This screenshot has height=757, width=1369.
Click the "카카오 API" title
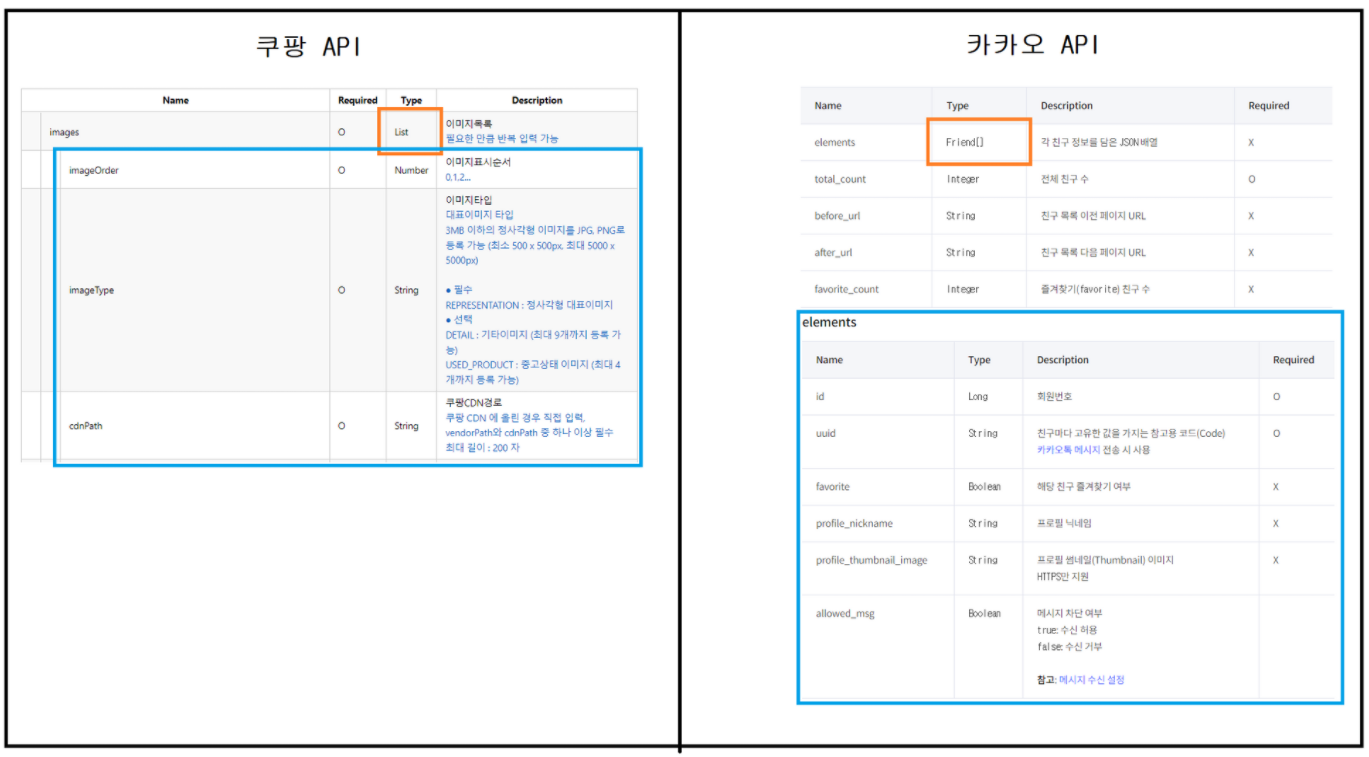(1034, 45)
